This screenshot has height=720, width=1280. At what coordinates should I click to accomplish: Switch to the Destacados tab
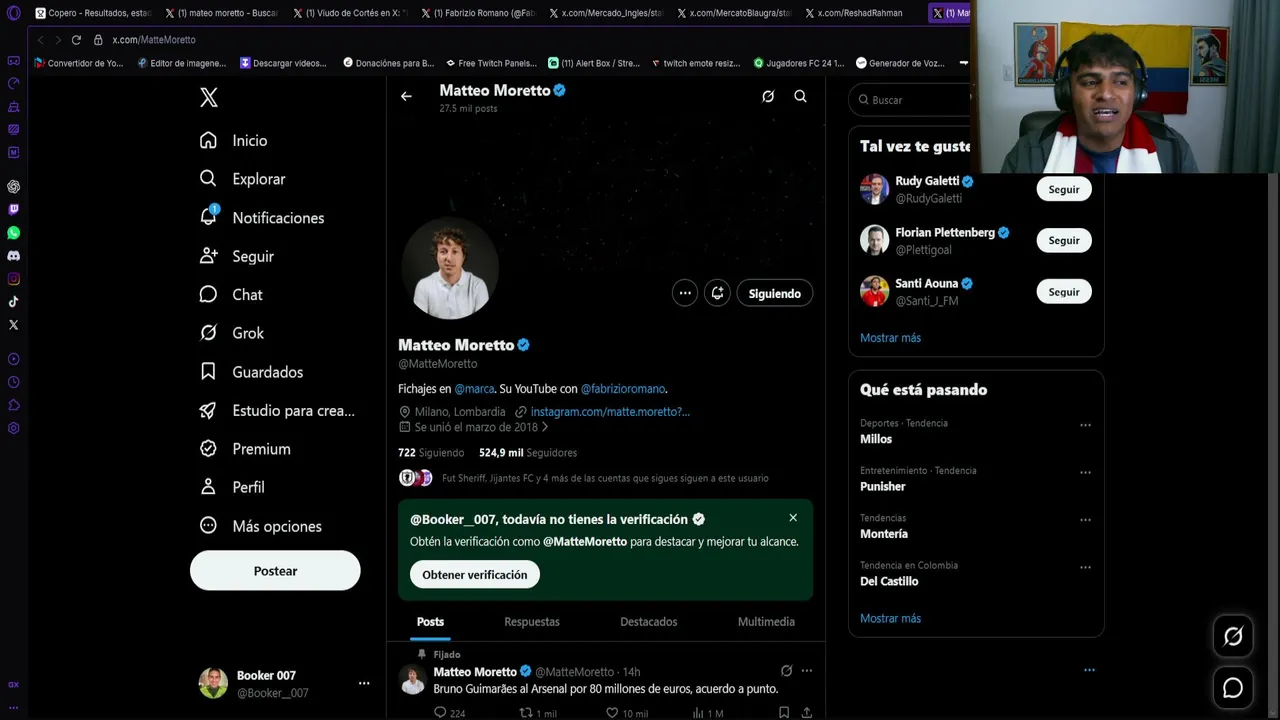coord(649,622)
